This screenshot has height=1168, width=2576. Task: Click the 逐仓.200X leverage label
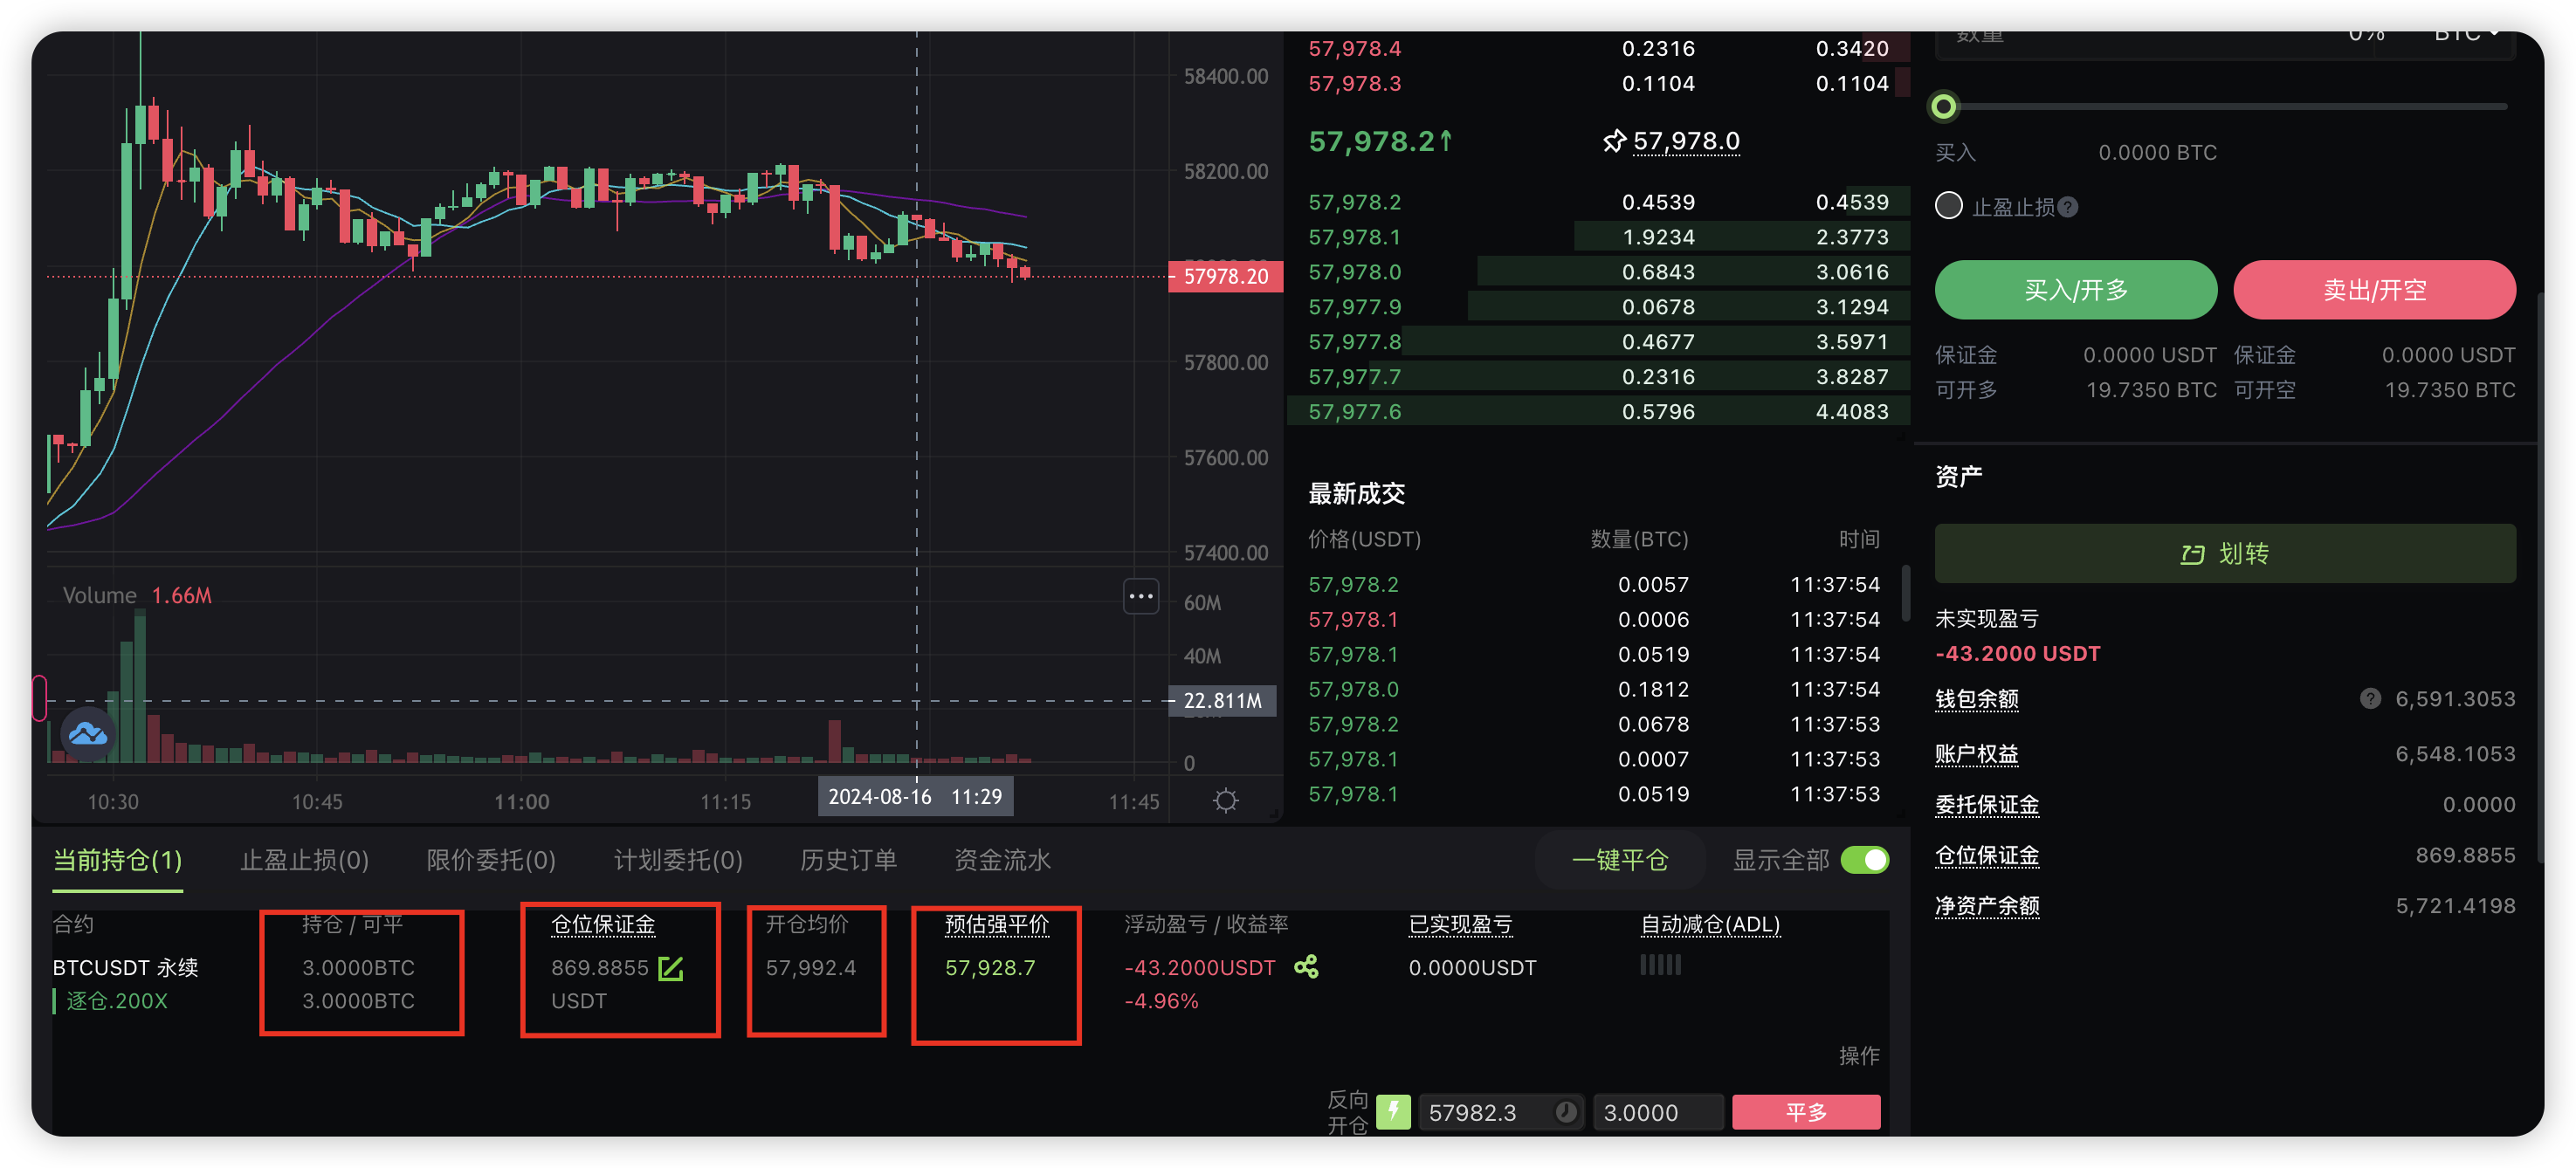[117, 1001]
